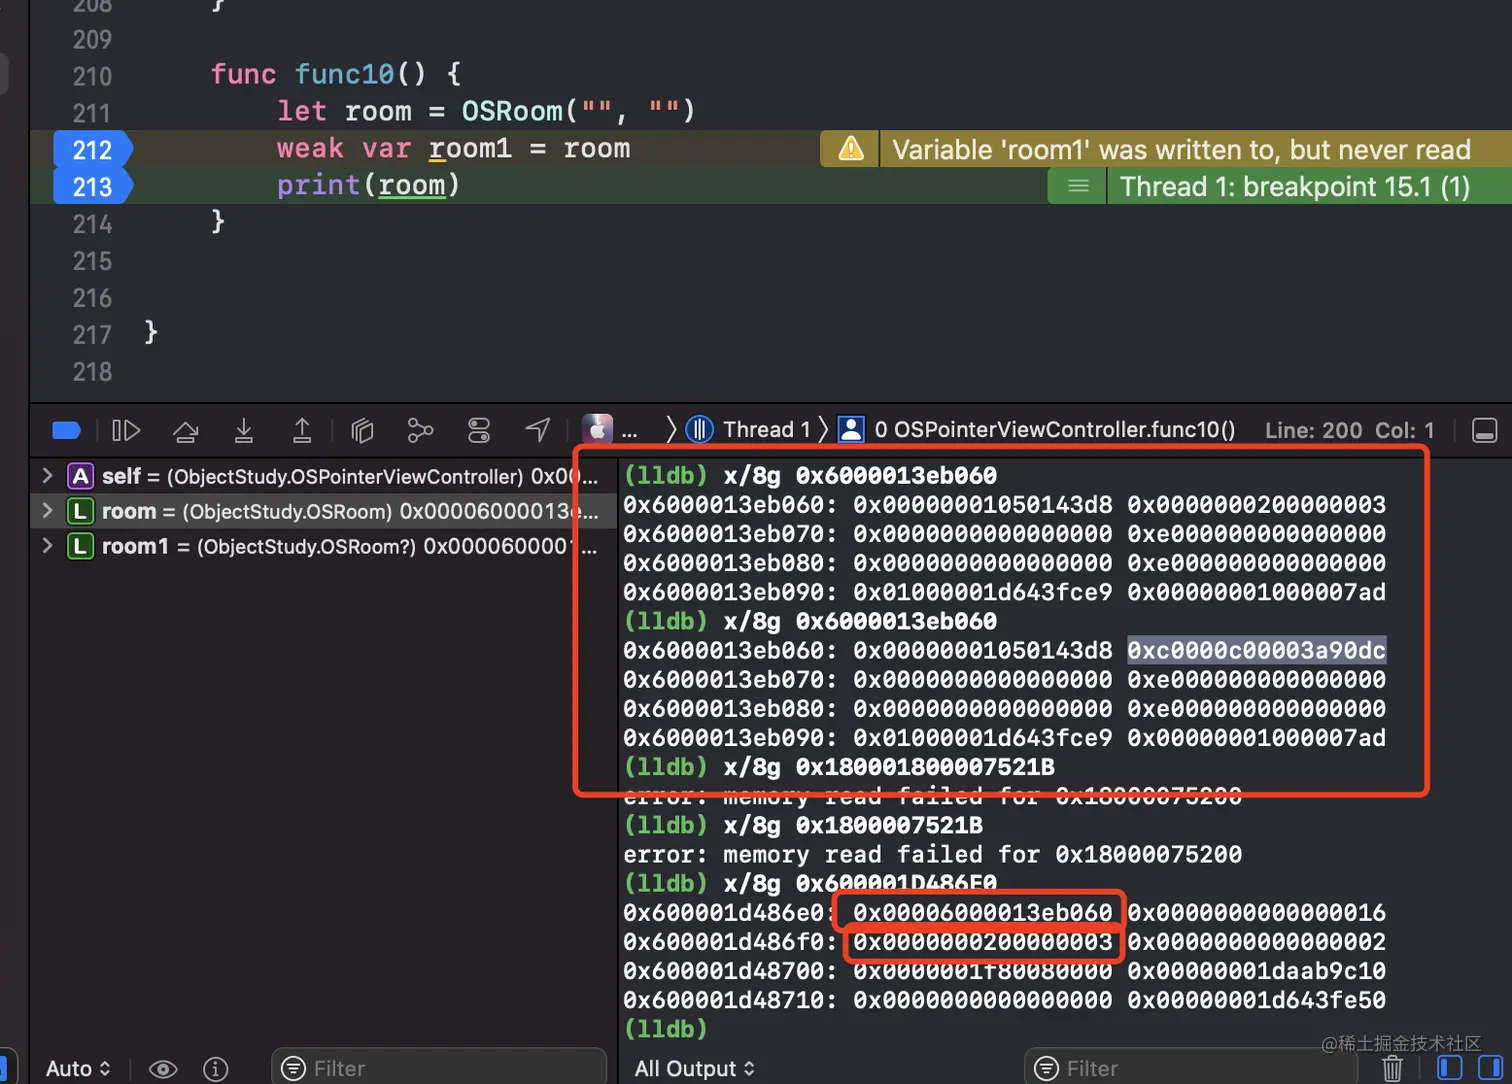Click the person frame icon in path bar

[851, 430]
